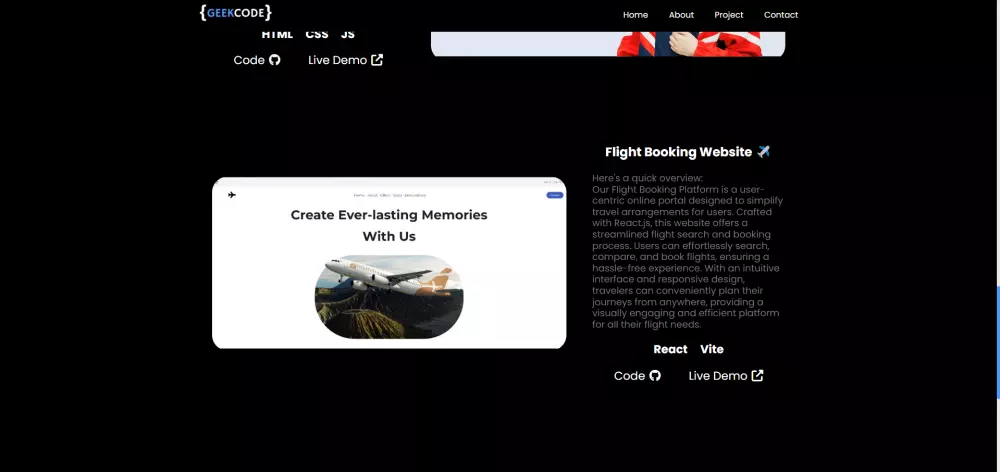
Task: Click the page vertical scrollbar thumb
Action: [997, 343]
